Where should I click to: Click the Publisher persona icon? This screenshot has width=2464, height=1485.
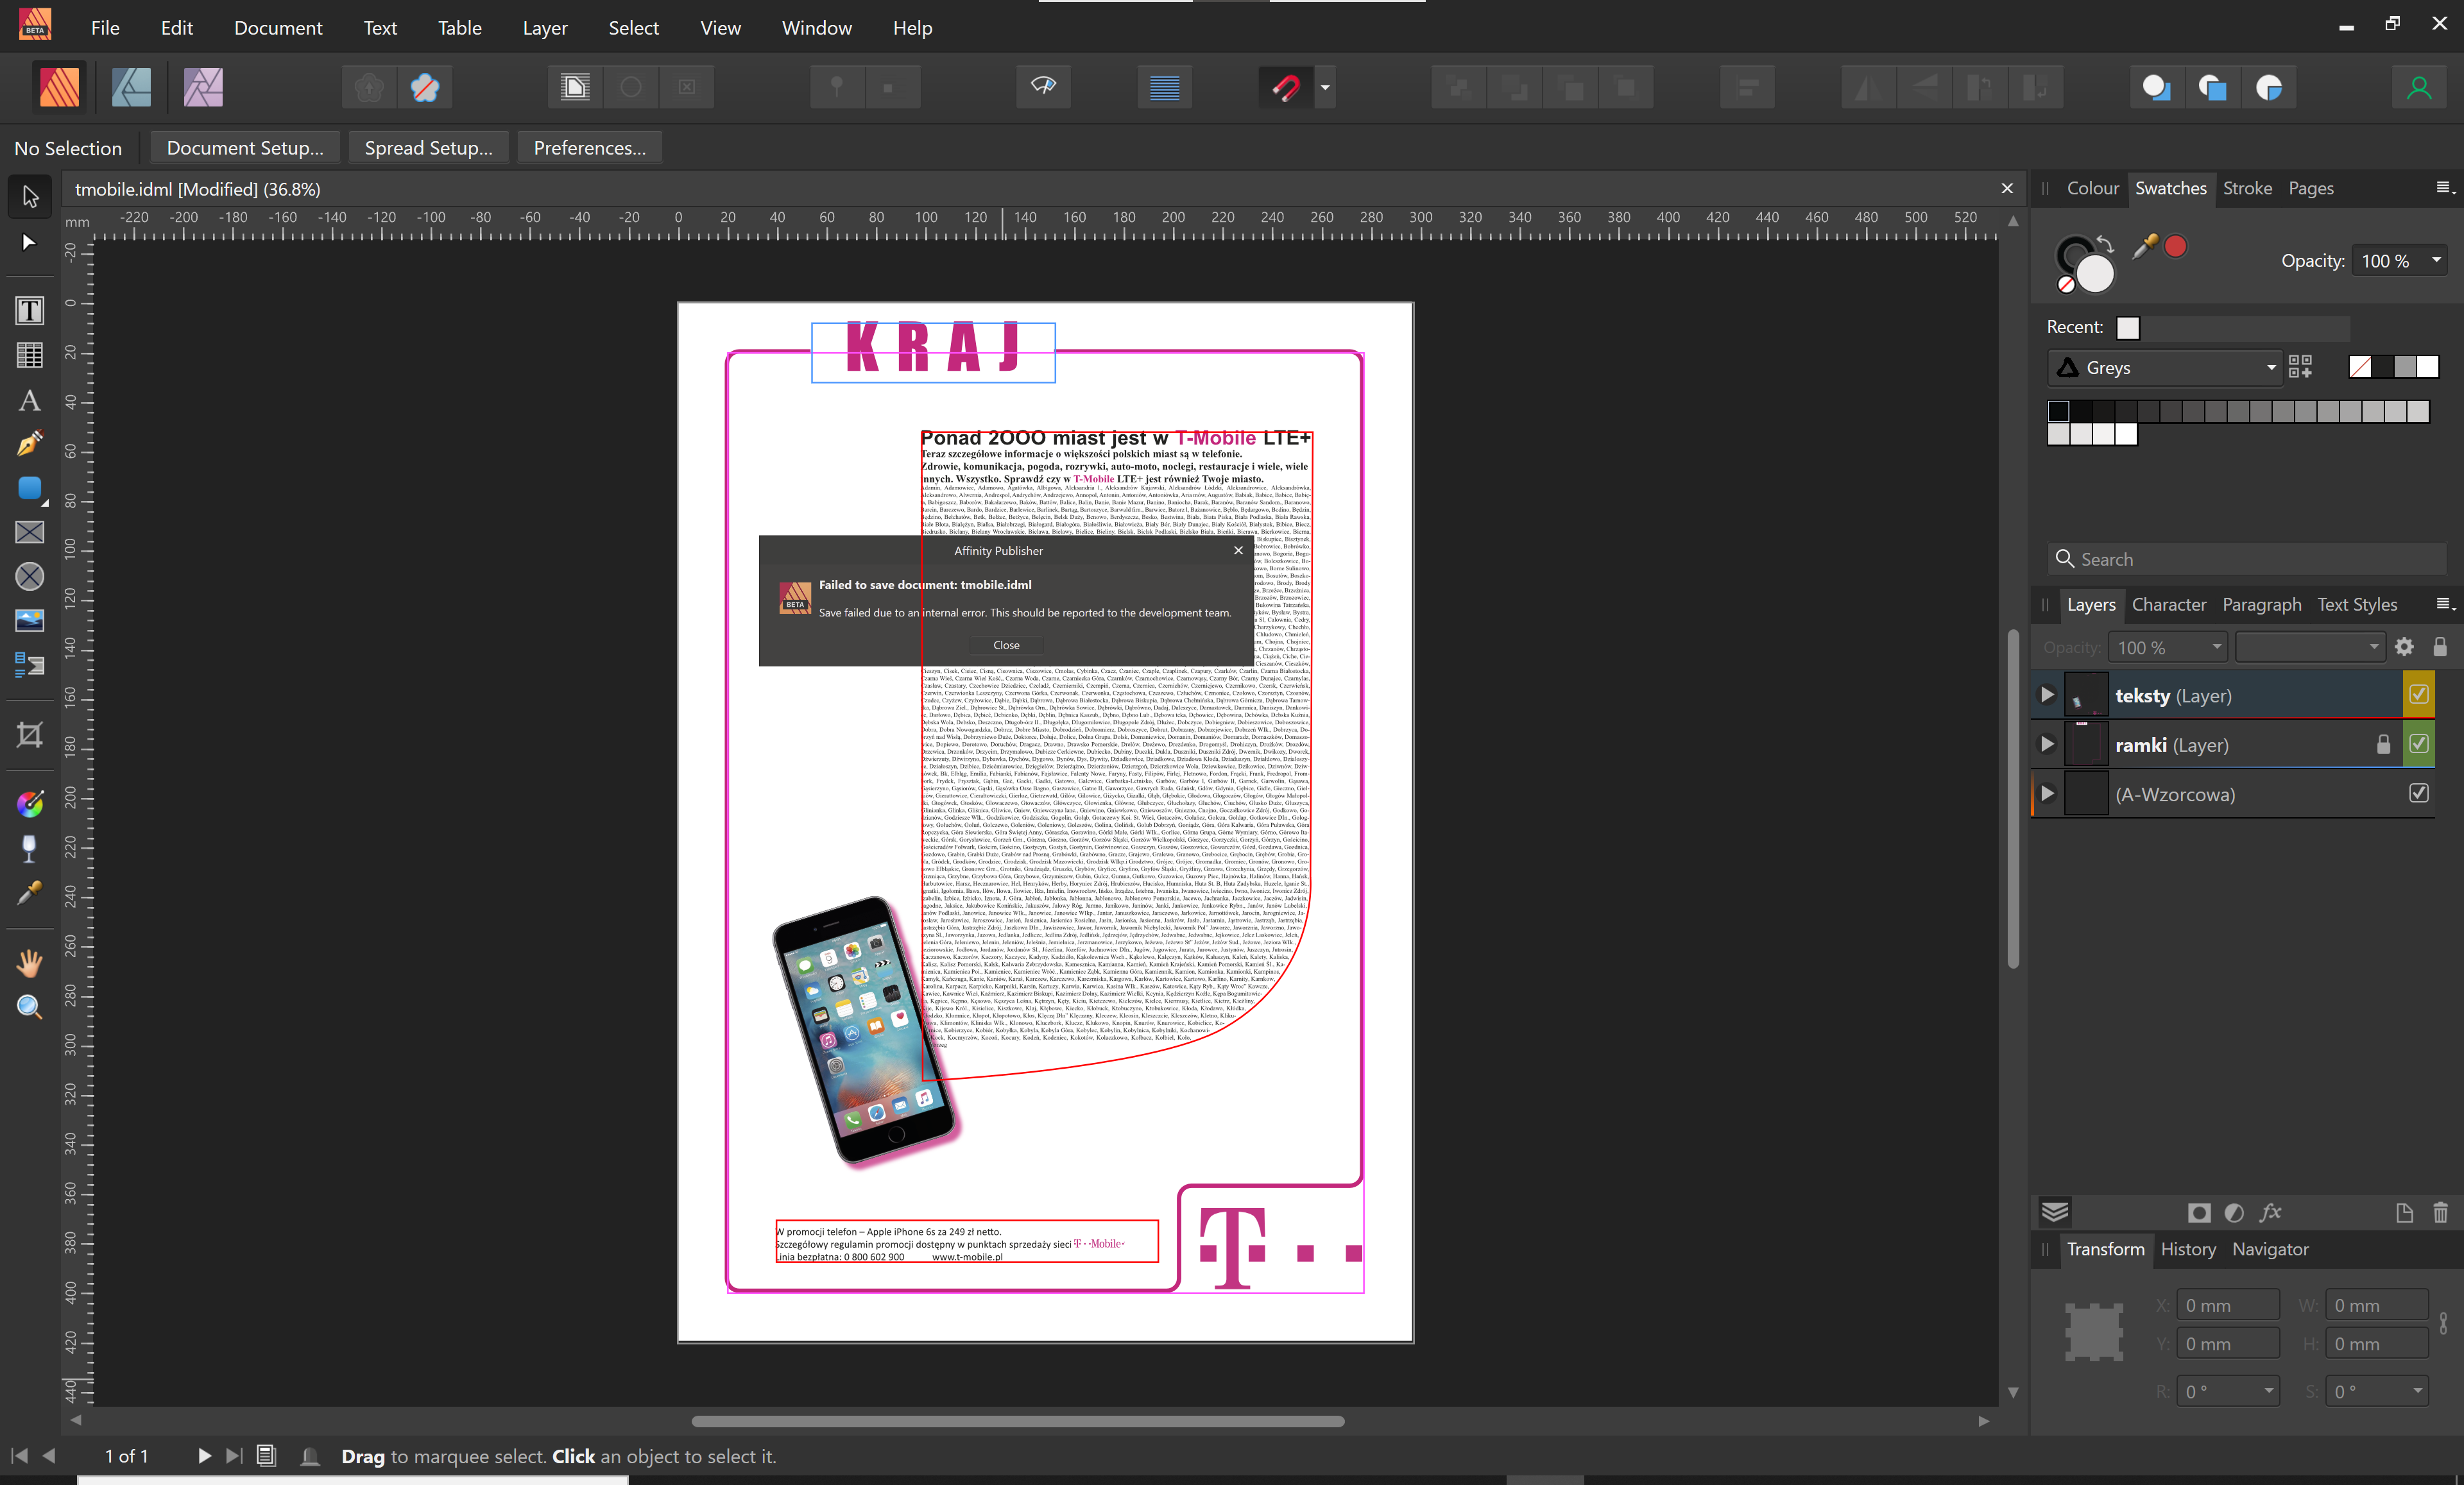coord(59,88)
